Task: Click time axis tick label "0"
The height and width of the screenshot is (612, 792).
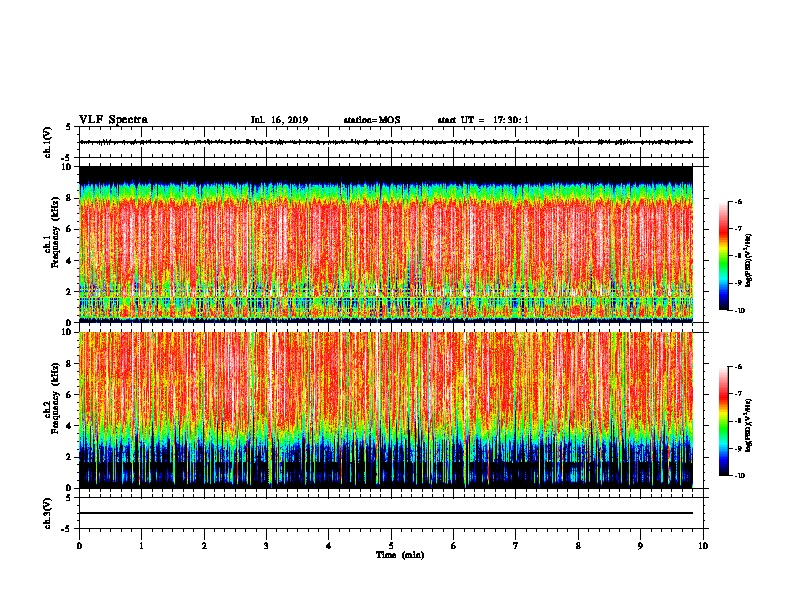Action: [x=79, y=546]
